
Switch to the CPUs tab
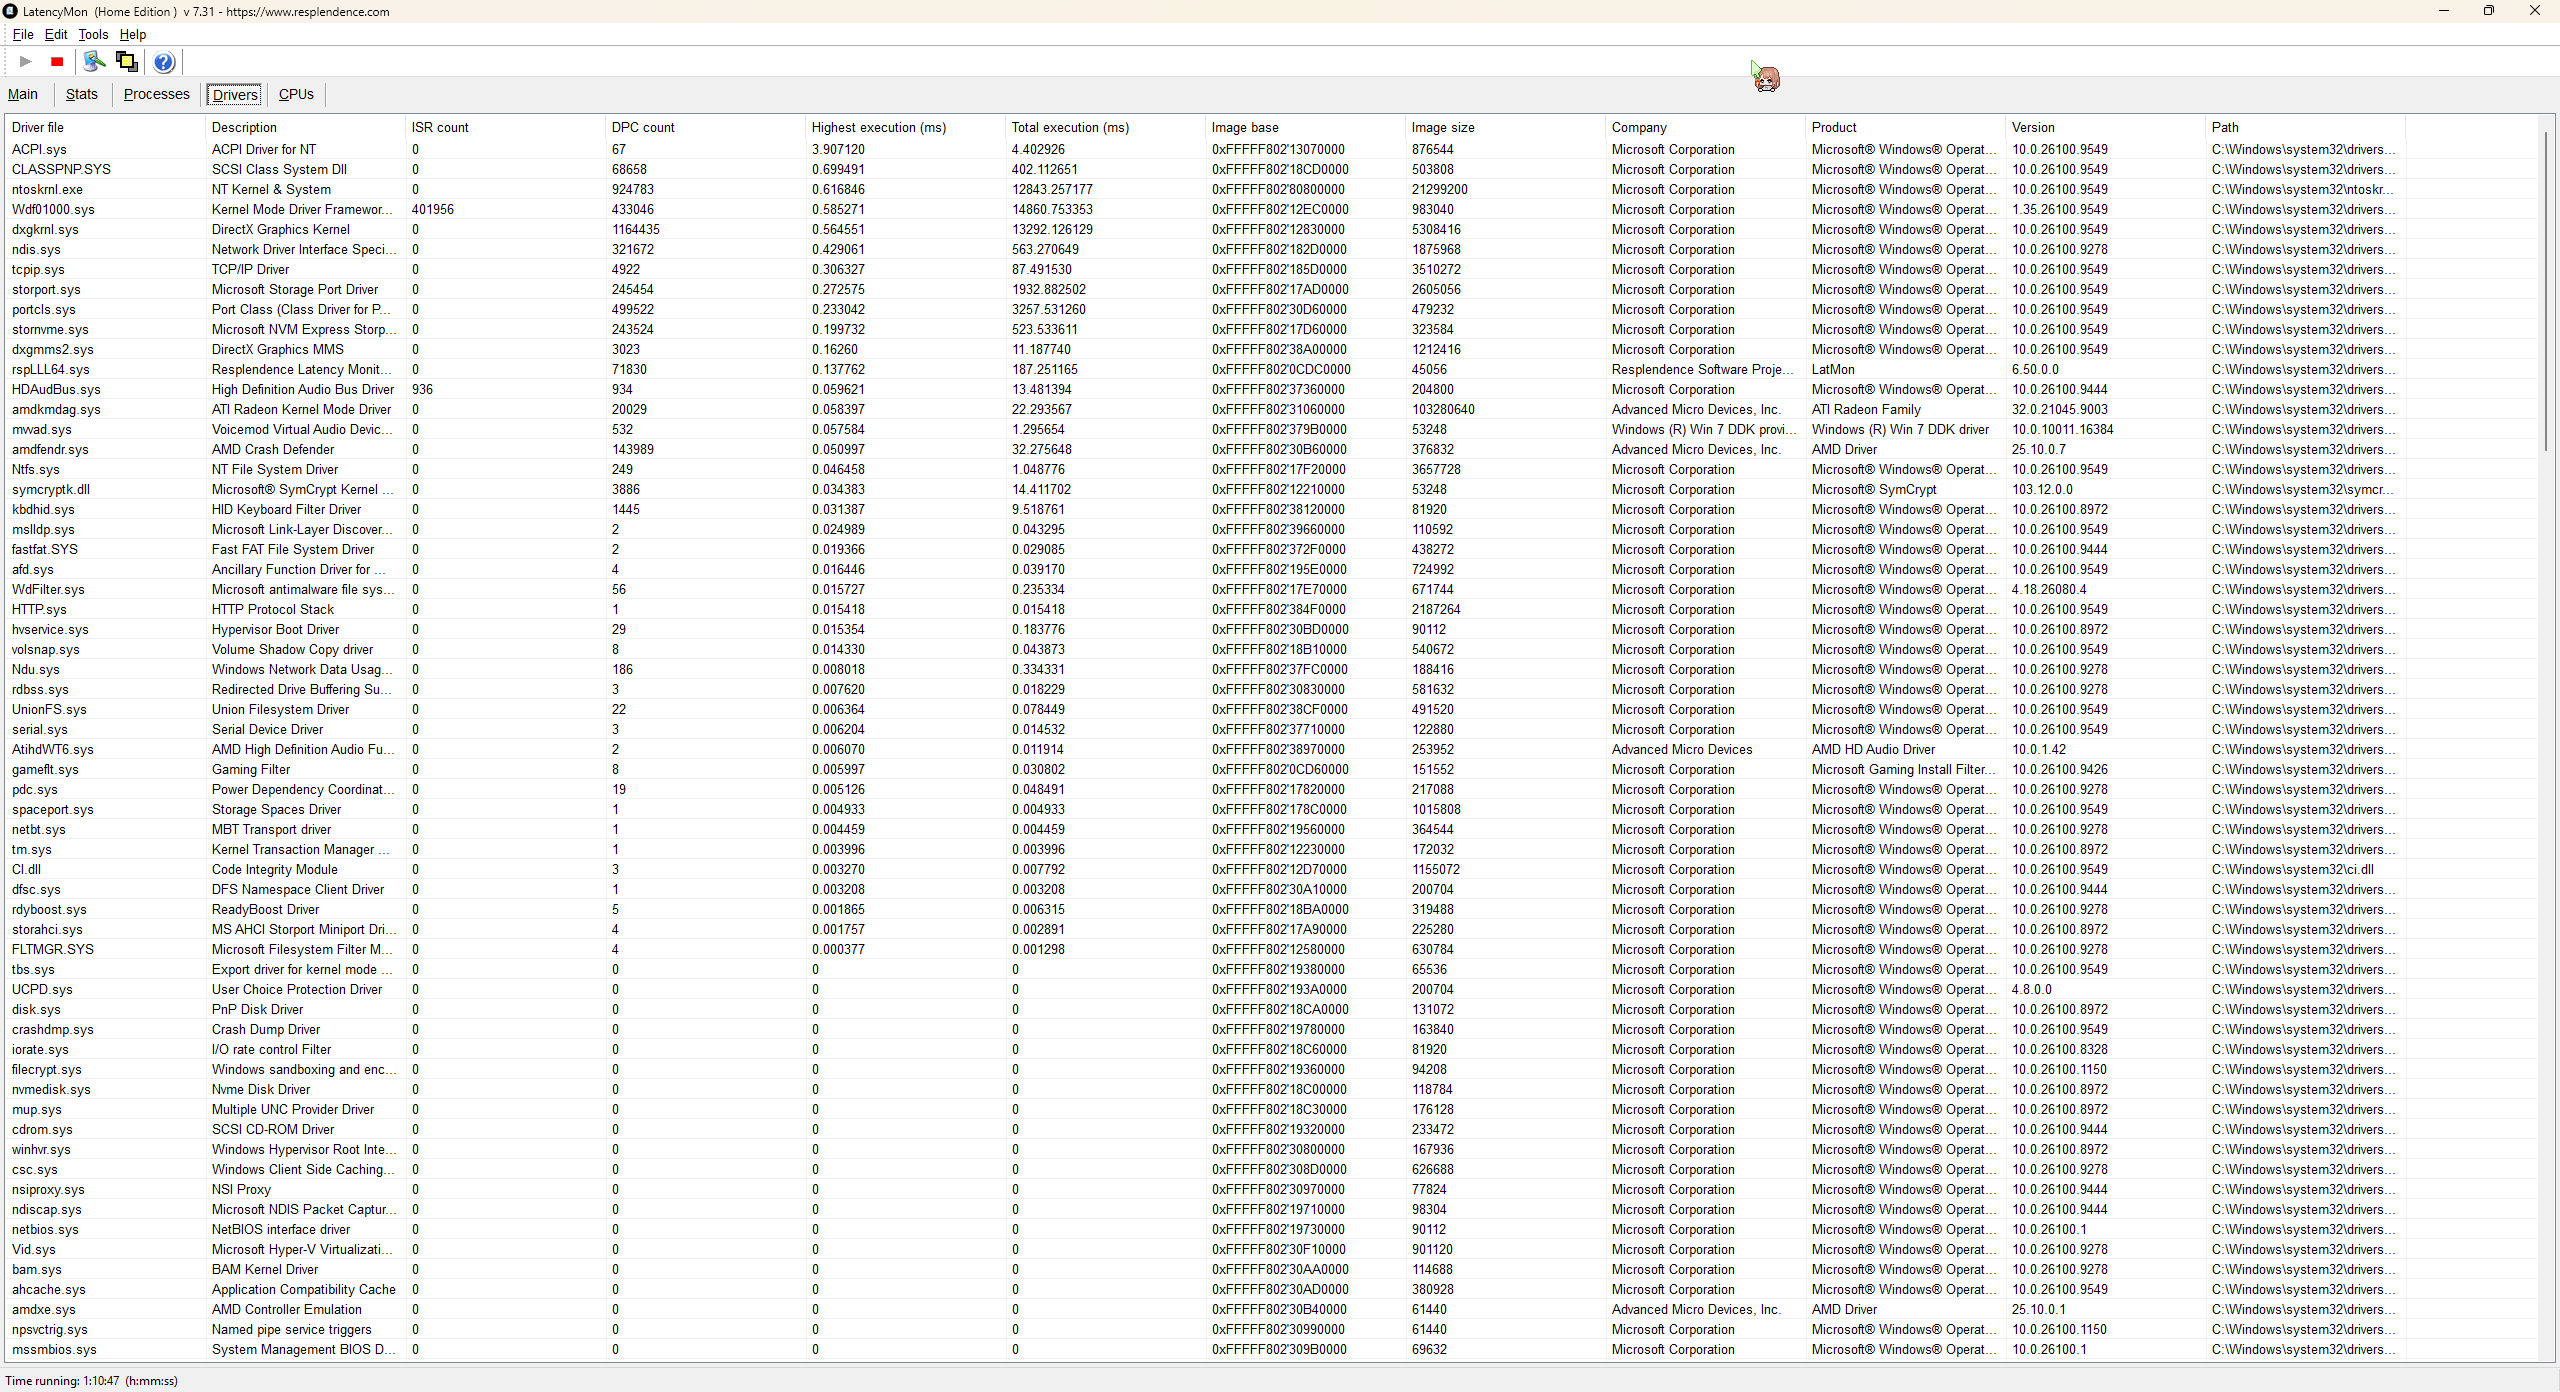tap(296, 94)
